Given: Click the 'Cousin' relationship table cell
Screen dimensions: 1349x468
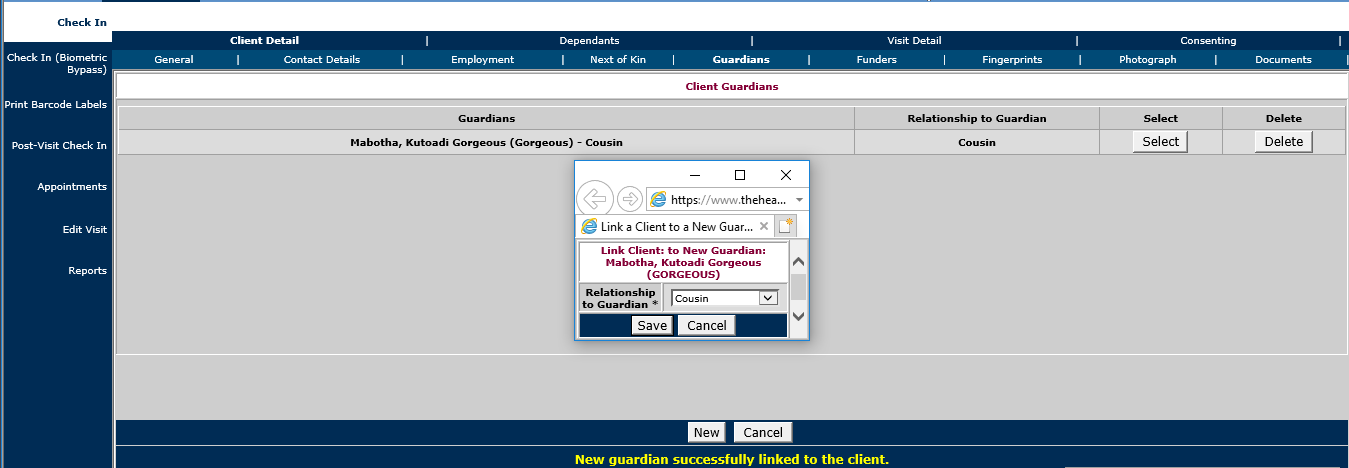Looking at the screenshot, I should (x=977, y=142).
